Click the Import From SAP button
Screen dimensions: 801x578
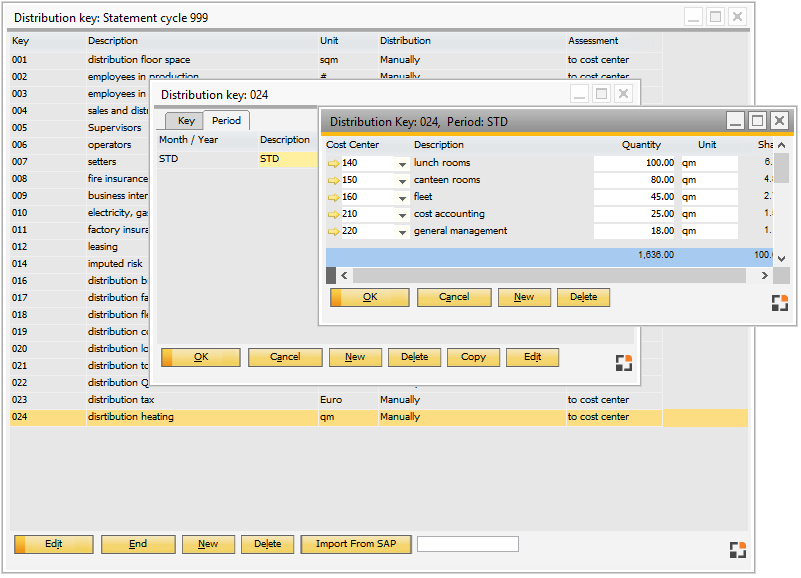point(355,543)
